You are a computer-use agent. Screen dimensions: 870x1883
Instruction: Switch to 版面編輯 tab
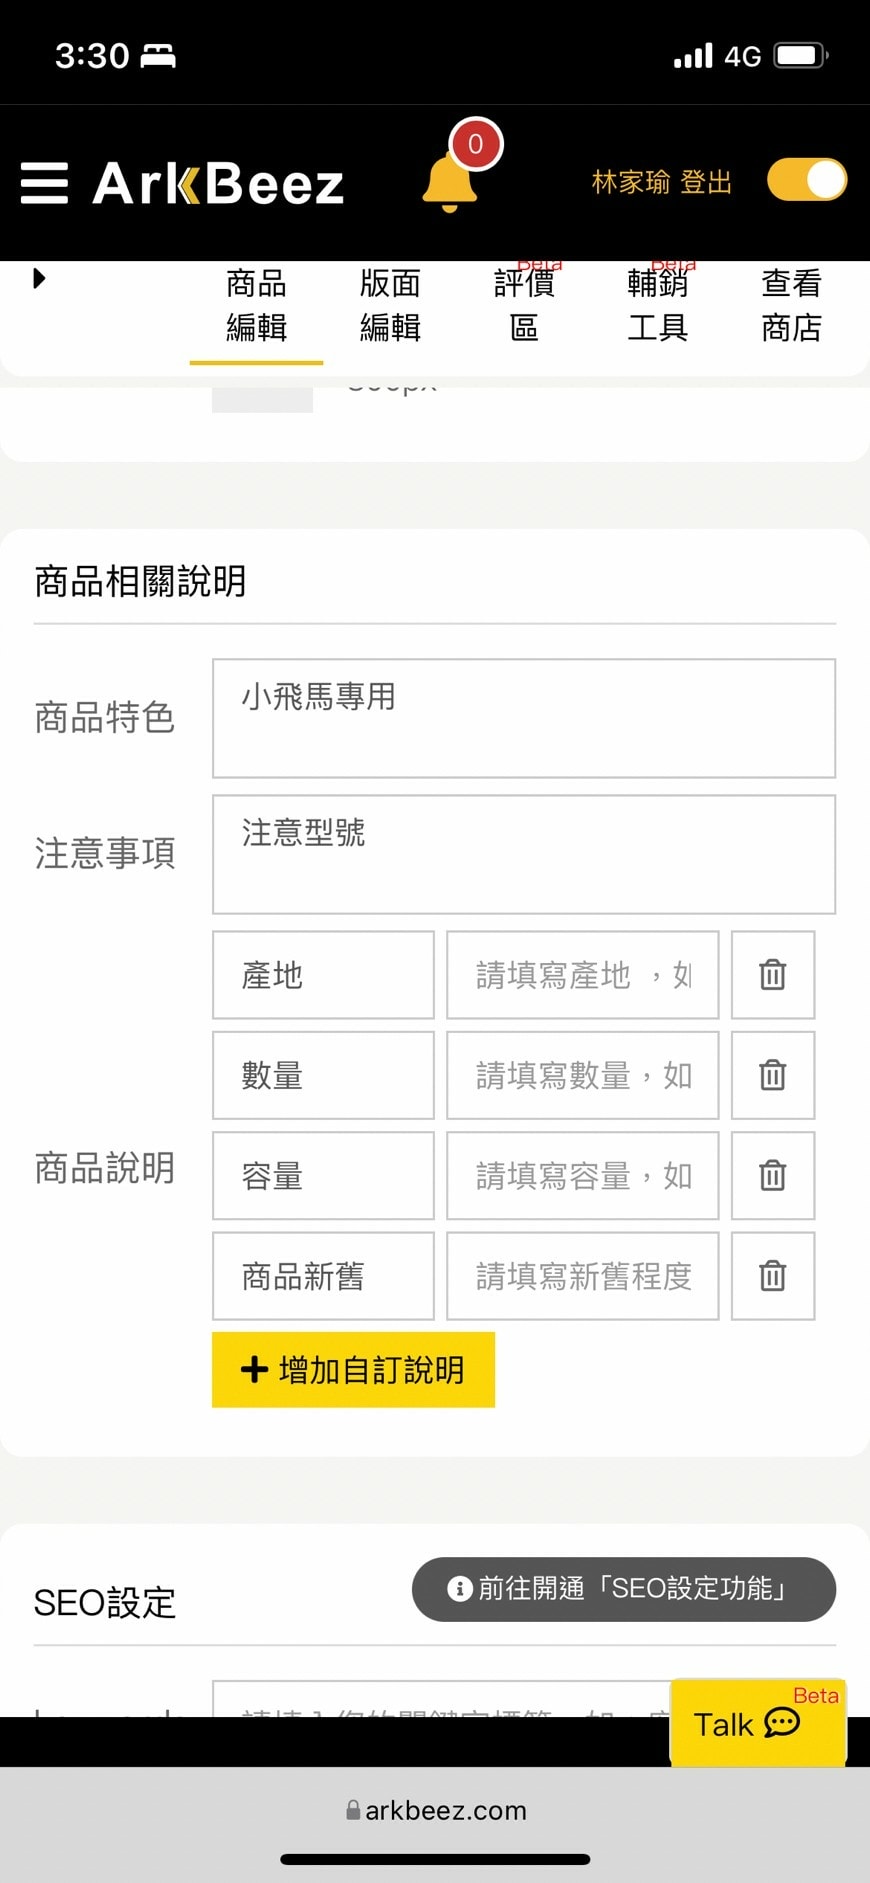pos(390,305)
